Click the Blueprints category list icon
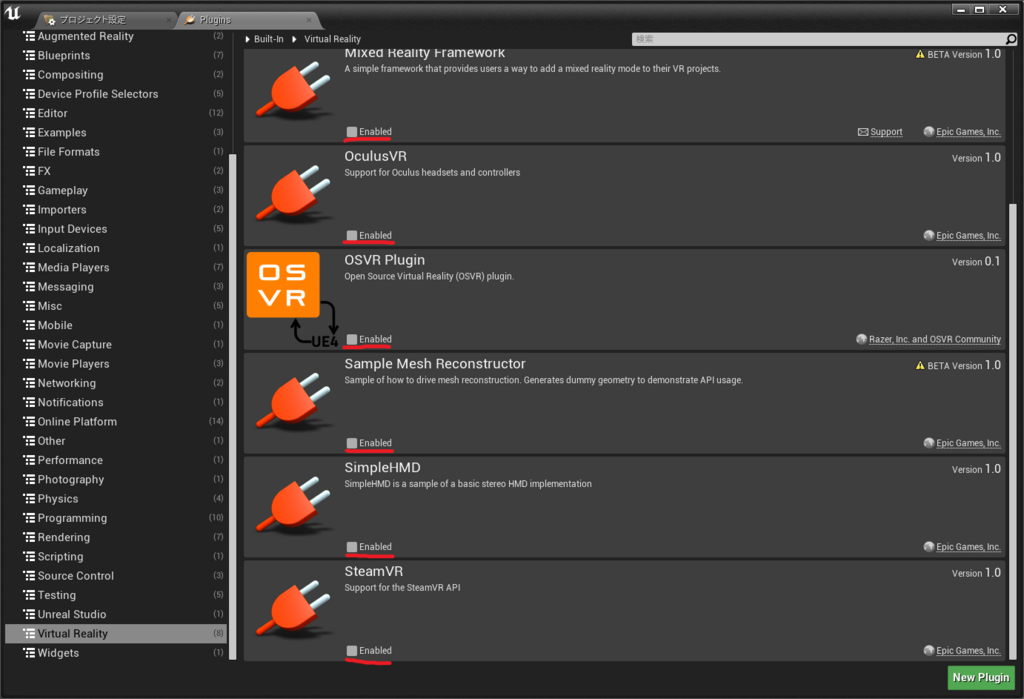Viewport: 1024px width, 699px height. click(x=29, y=56)
